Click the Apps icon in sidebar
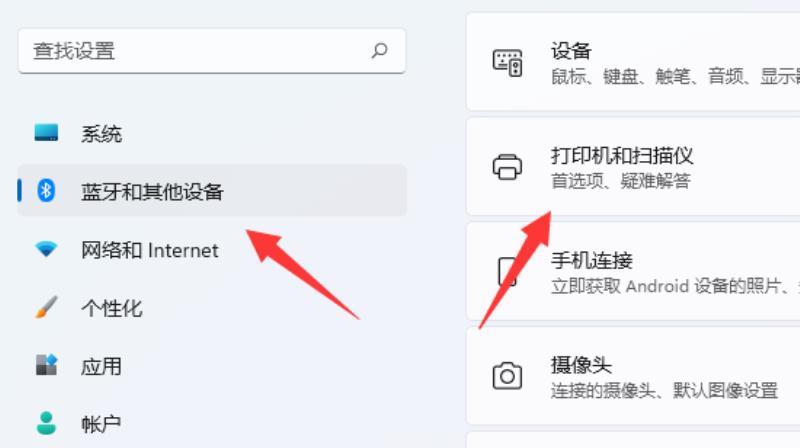This screenshot has width=800, height=448. (46, 365)
